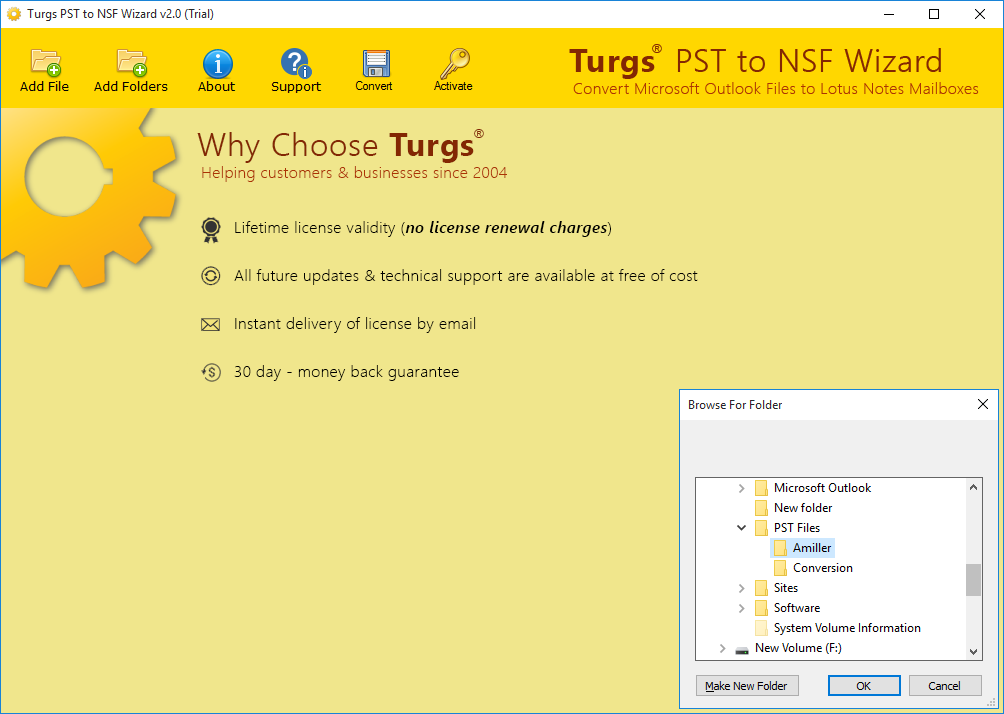Click the Software folder icon
Screen dimensions: 1004x714
(761, 608)
